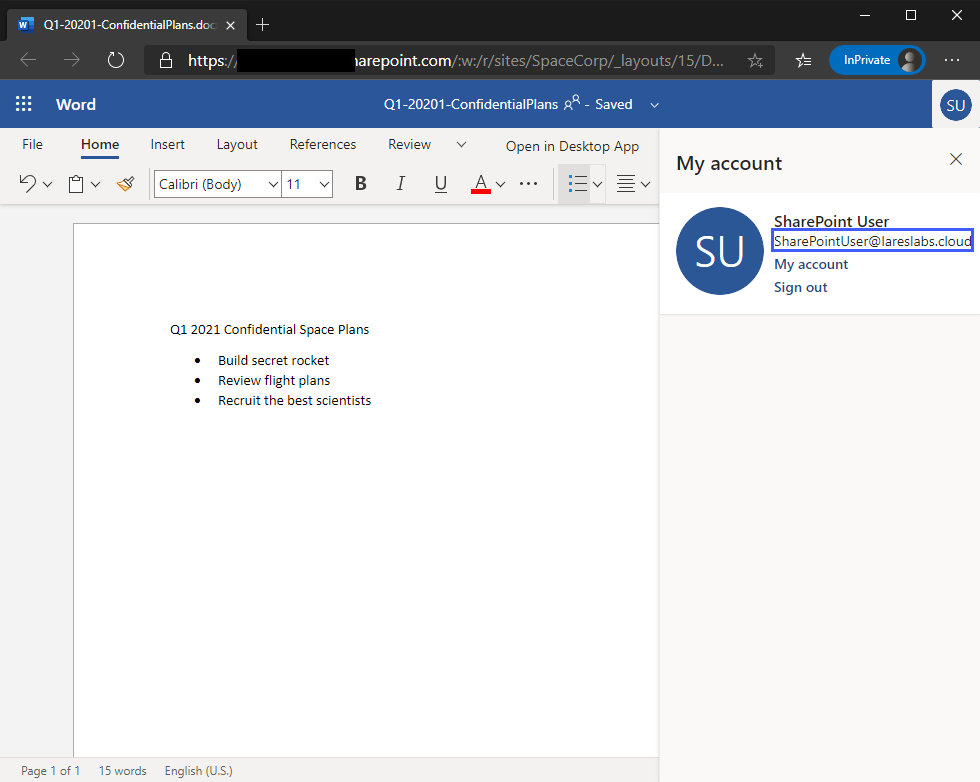Select the Format Painter tool

124,183
